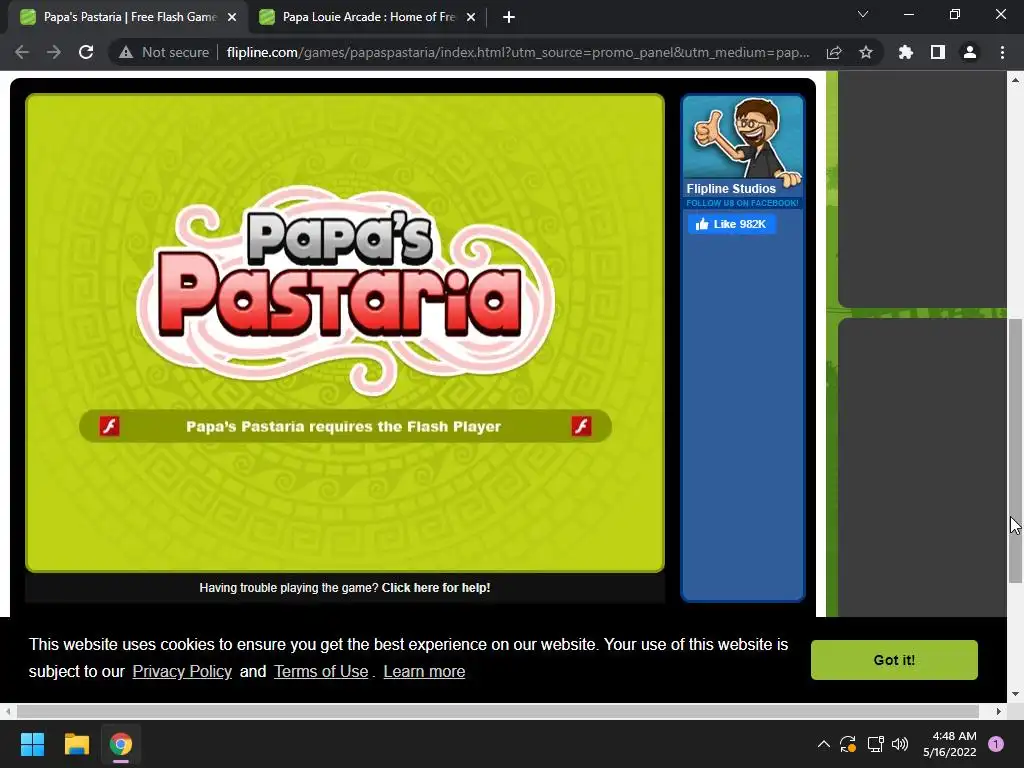Click the scrollbar down arrow

click(x=1015, y=694)
